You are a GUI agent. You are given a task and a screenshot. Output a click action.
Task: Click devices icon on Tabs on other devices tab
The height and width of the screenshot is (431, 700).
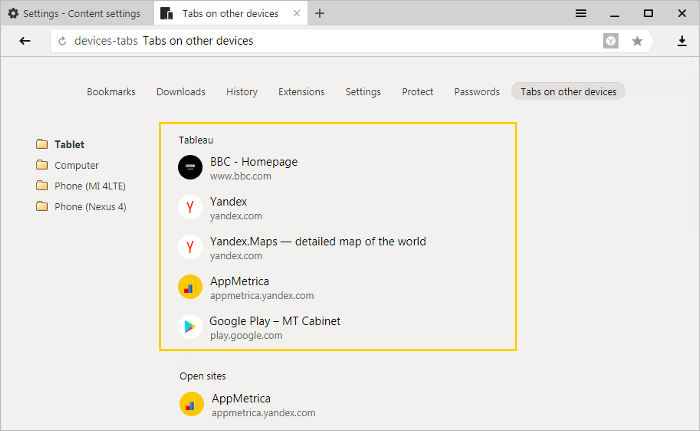[167, 13]
